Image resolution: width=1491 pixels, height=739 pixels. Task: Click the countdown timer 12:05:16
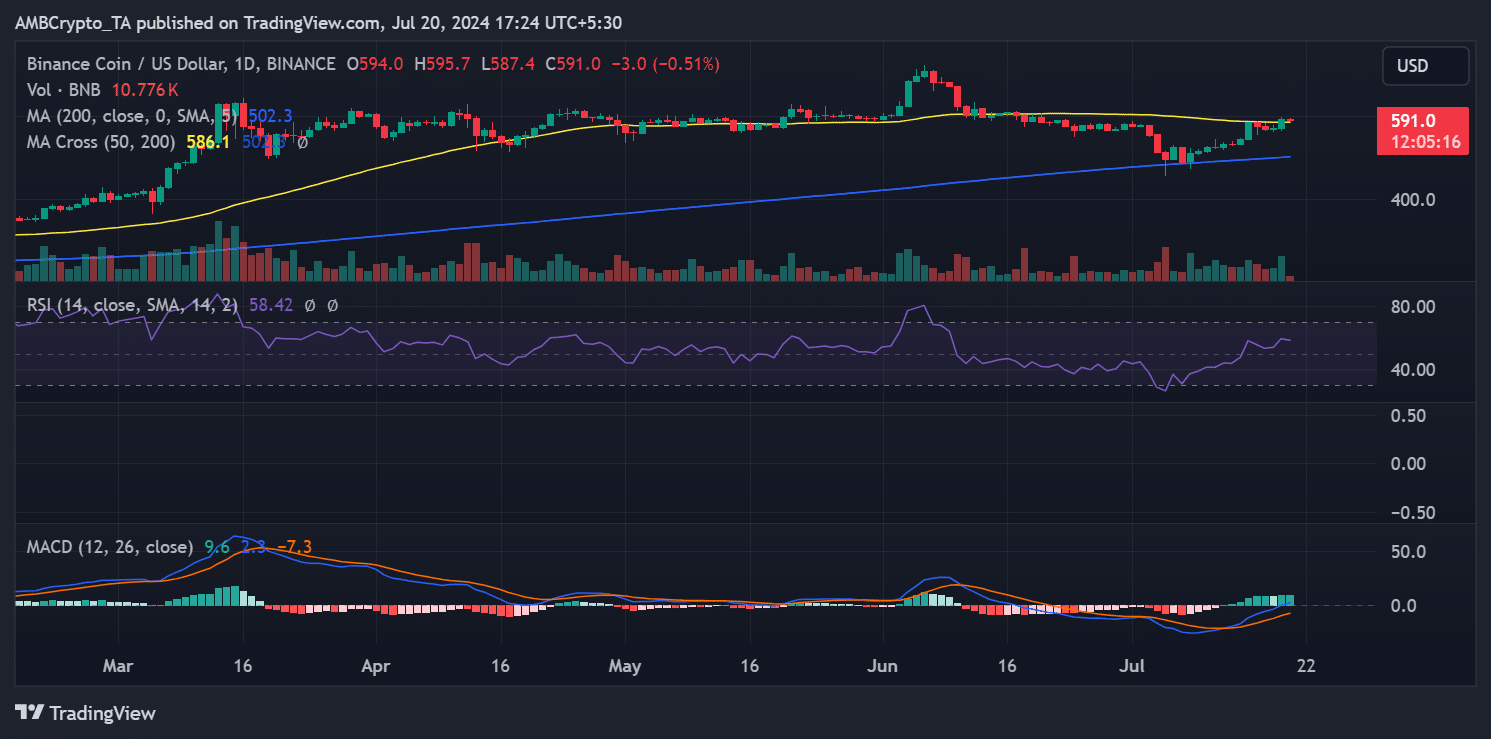1426,142
